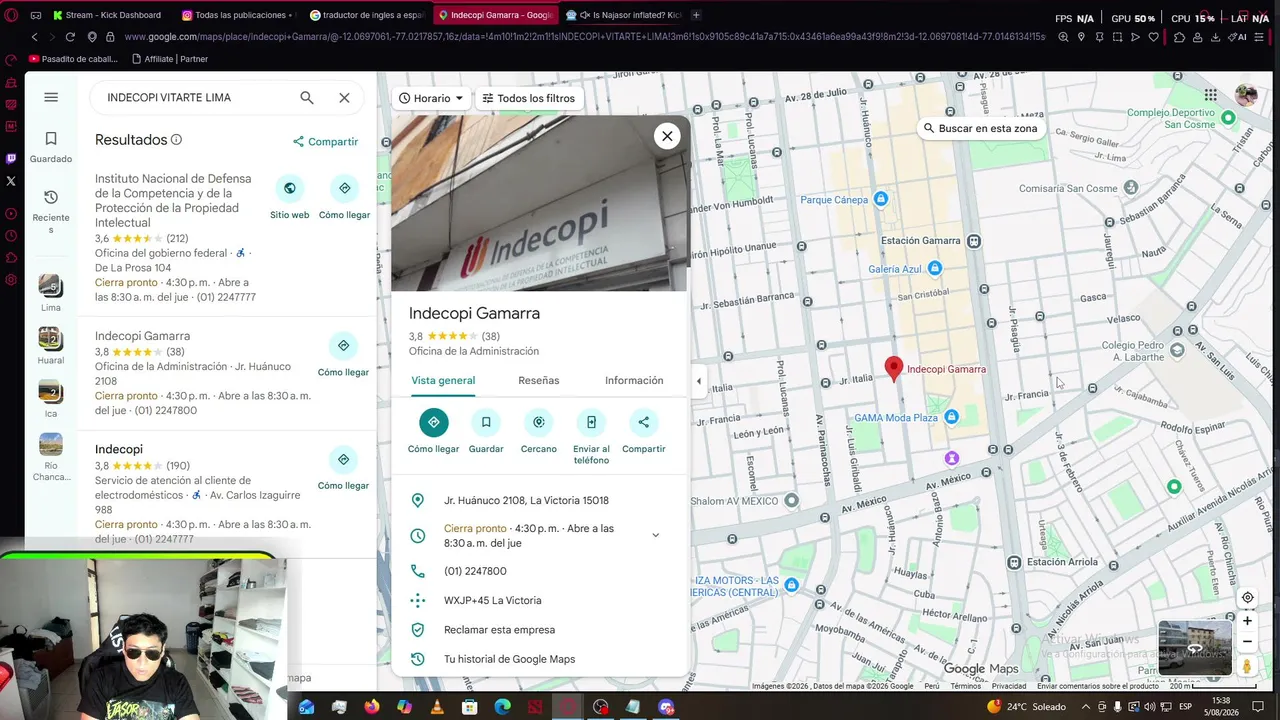Select the Instituto Nacional de Defensa result
Image resolution: width=1280 pixels, height=720 pixels.
[x=173, y=200]
